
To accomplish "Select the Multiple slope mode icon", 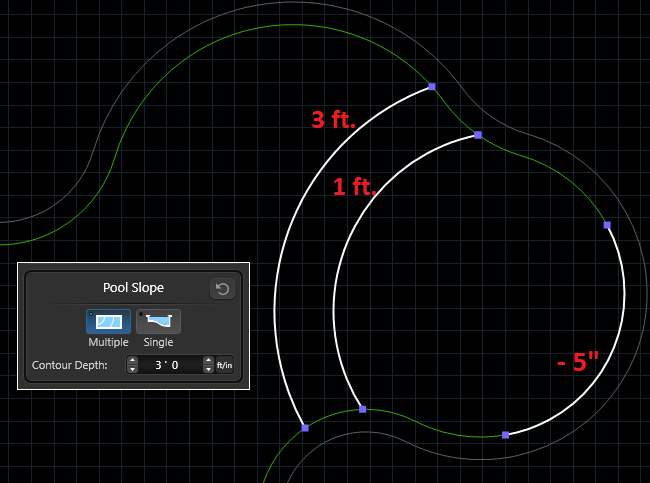I will click(108, 321).
